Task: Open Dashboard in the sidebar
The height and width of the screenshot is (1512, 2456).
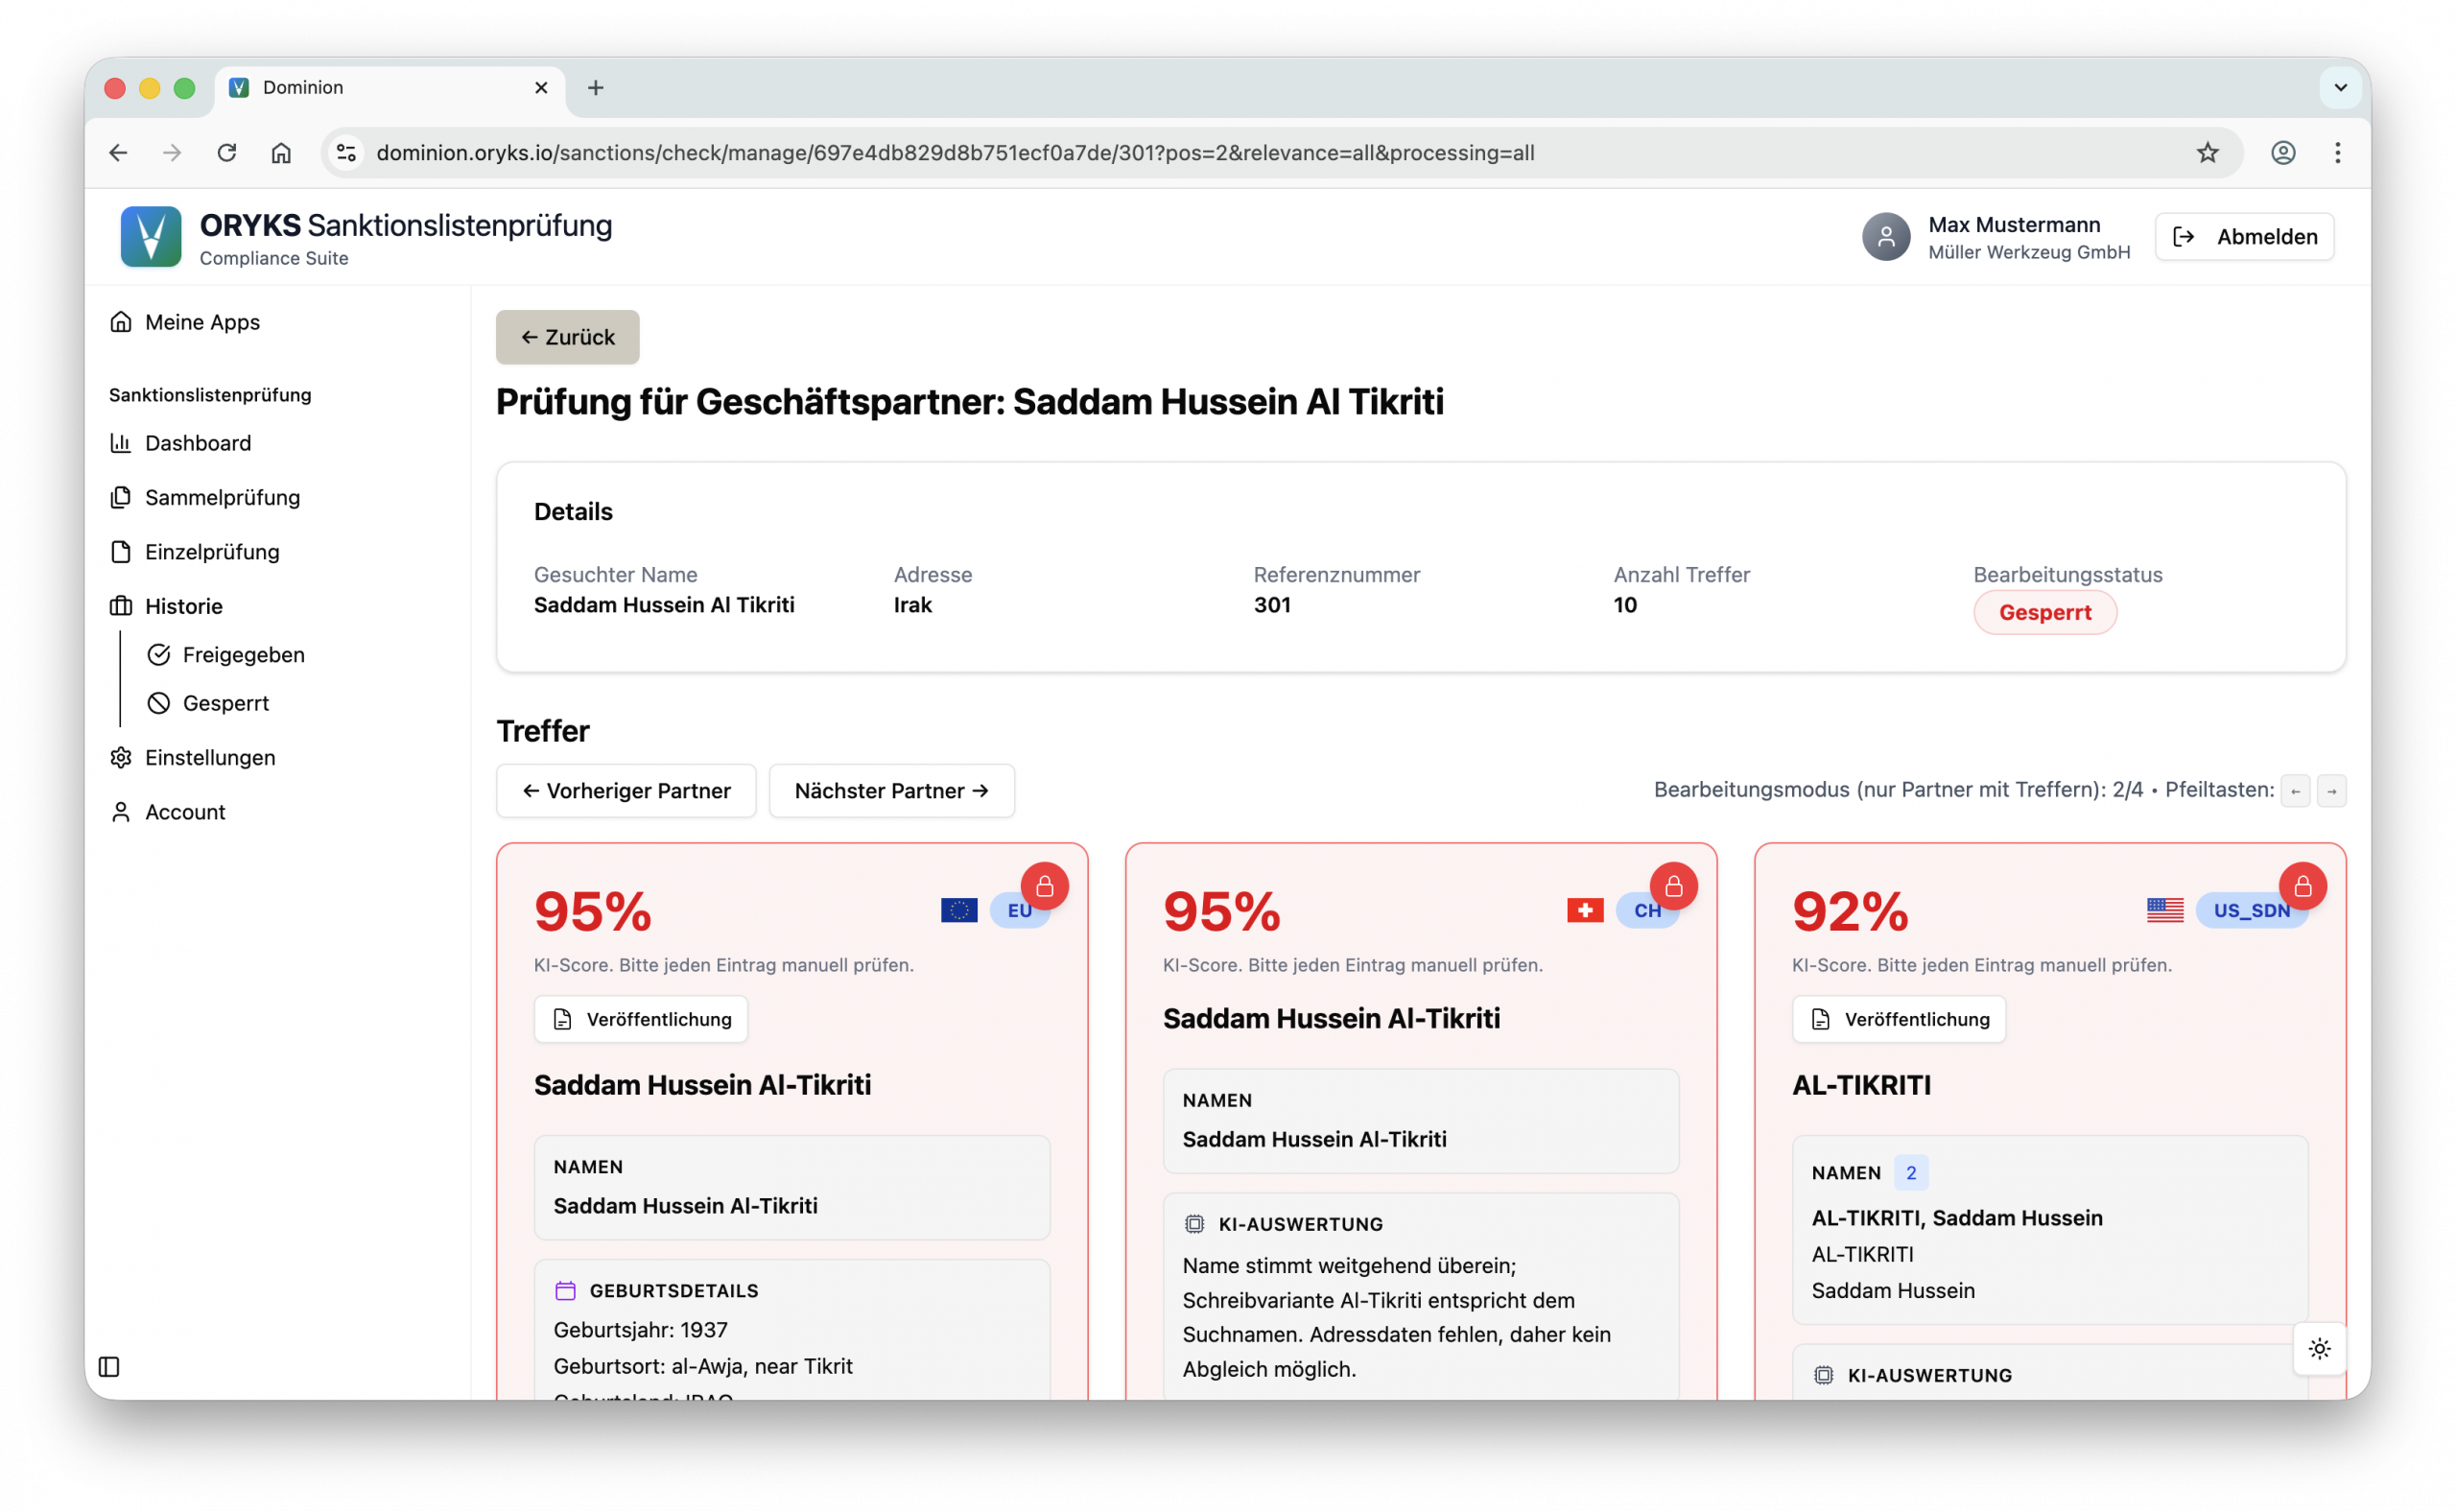Action: tap(197, 443)
